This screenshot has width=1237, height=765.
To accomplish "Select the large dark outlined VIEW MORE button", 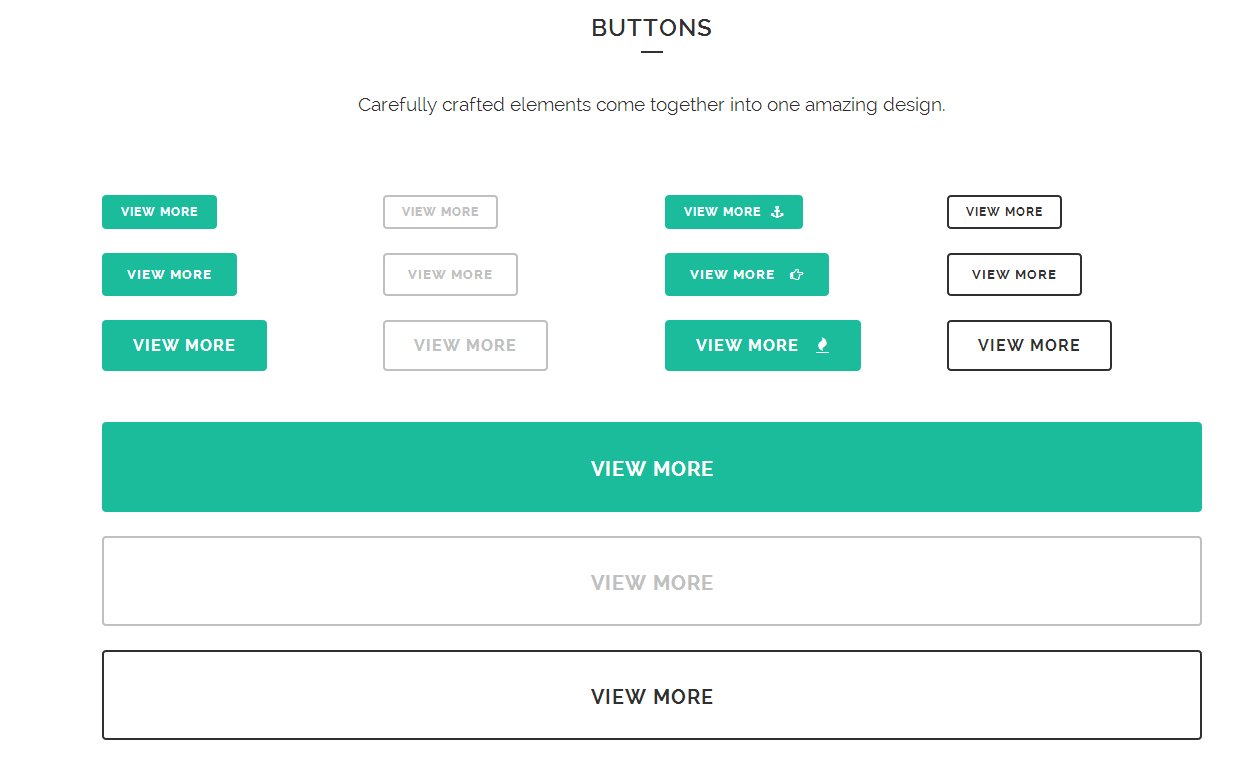I will coord(1029,346).
